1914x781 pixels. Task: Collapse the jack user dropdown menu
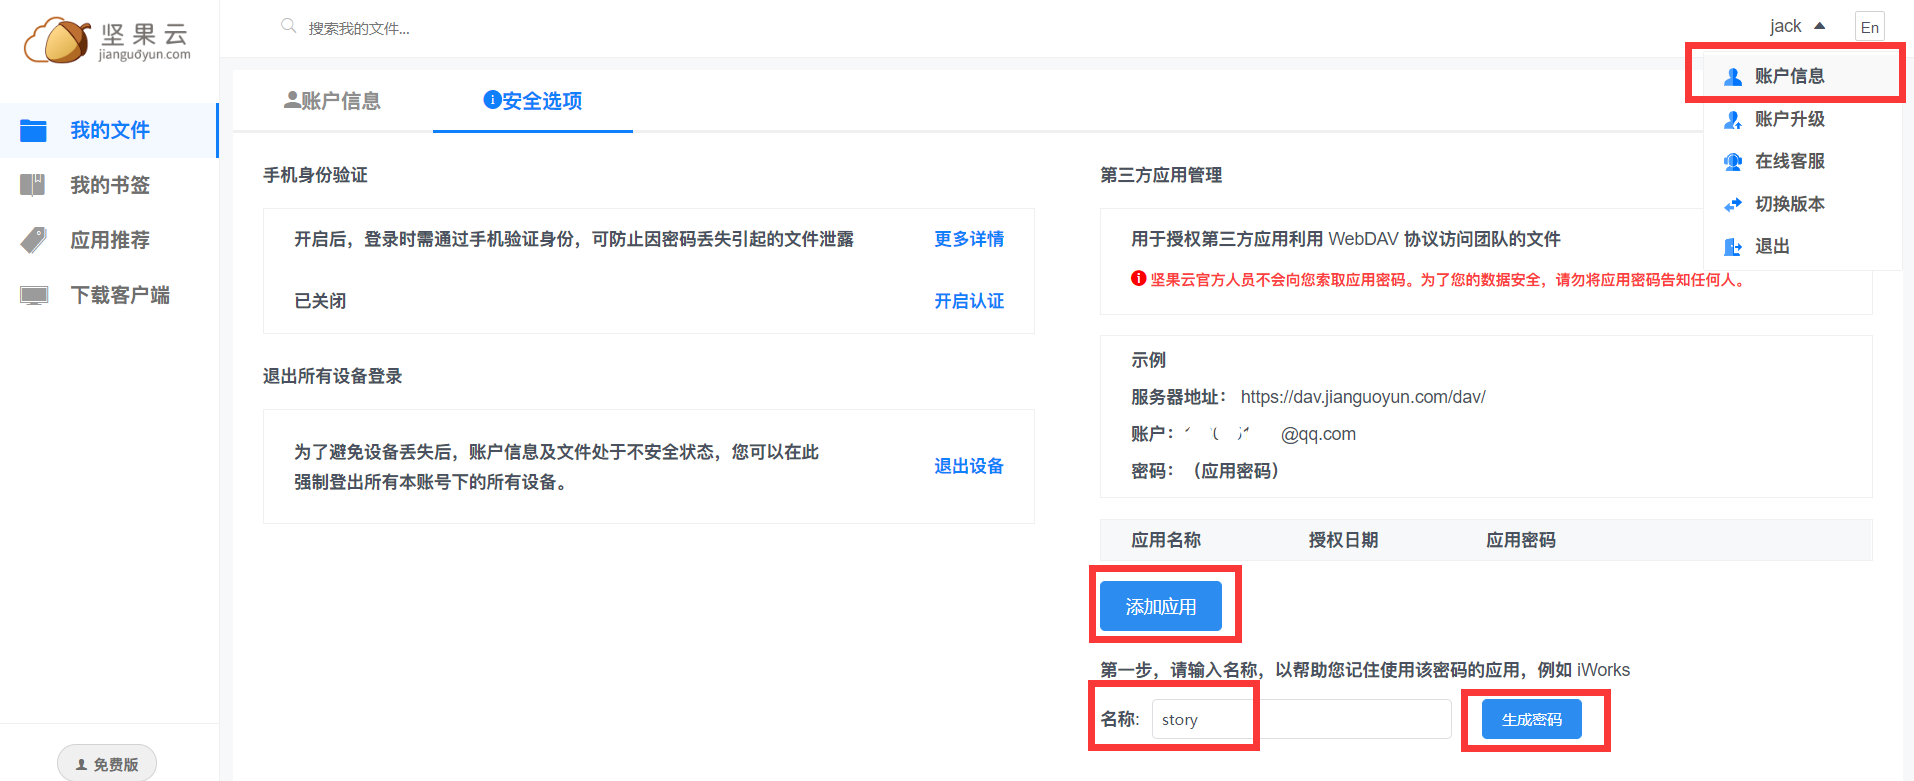[1797, 26]
